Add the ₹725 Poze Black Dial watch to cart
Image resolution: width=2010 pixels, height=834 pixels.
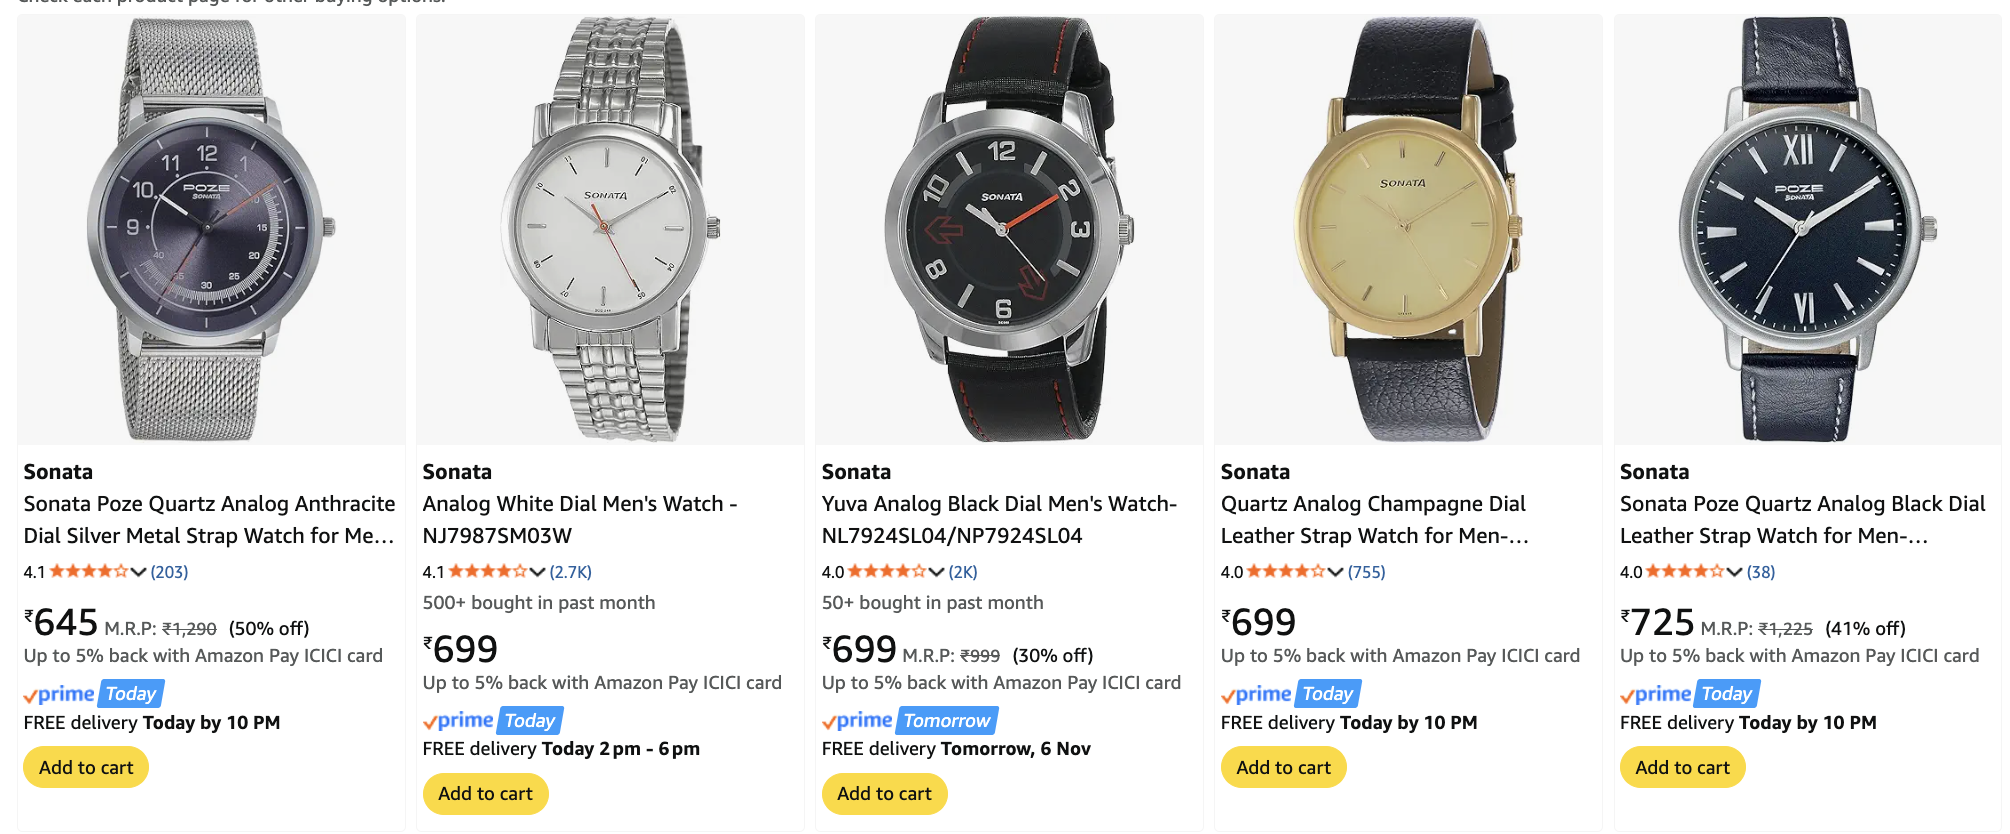pos(1682,767)
